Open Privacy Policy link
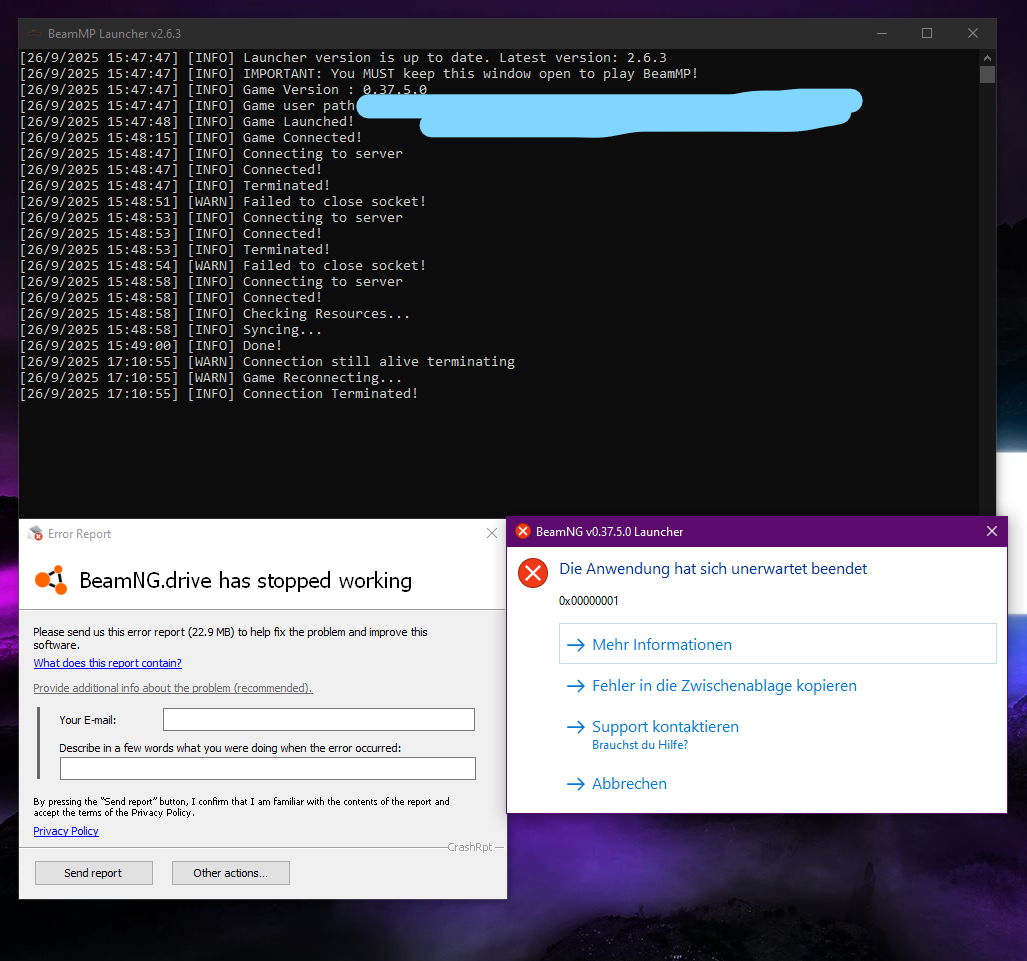 pos(65,831)
